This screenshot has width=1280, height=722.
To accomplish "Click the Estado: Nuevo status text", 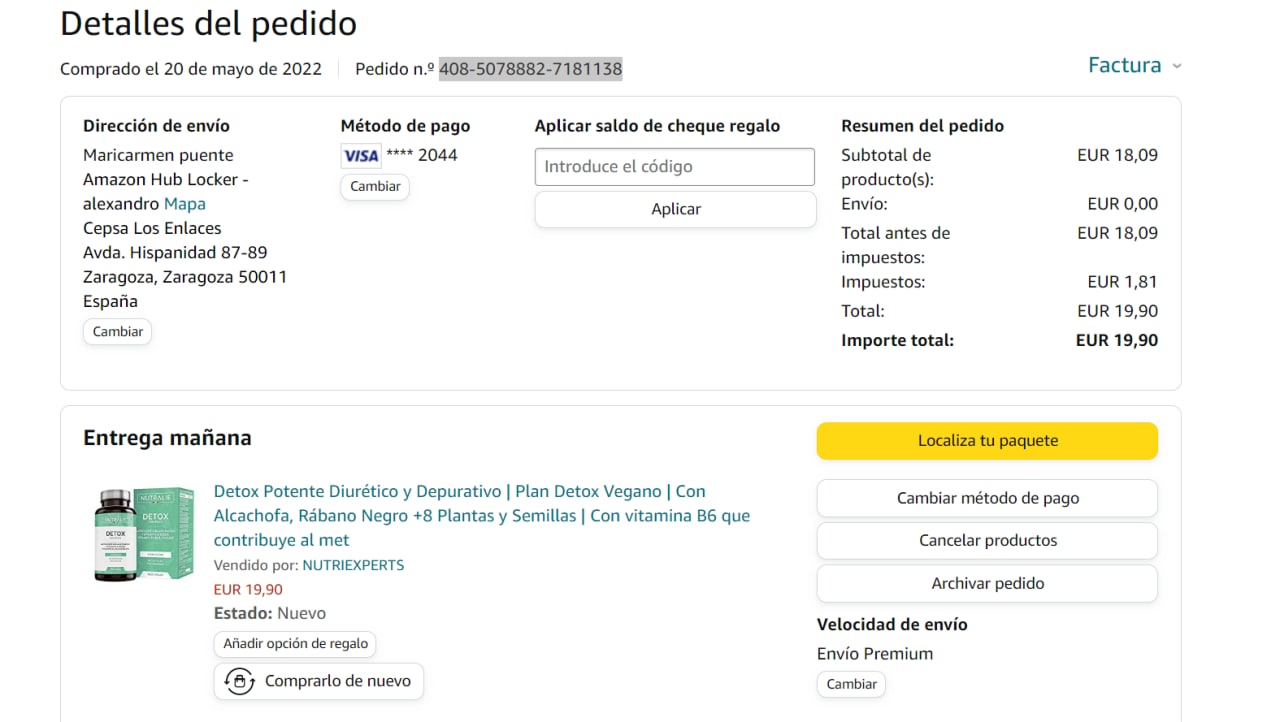I will 270,613.
